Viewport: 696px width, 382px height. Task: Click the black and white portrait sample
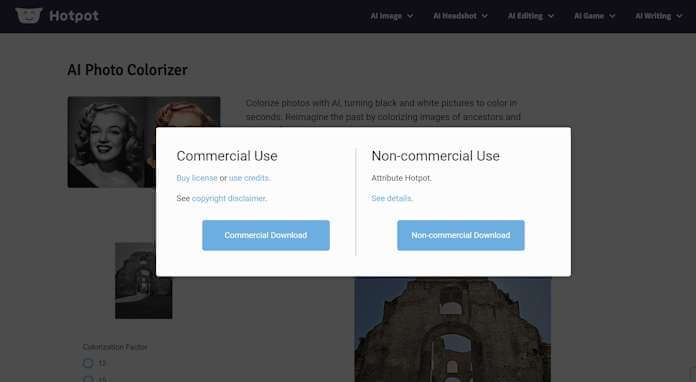coord(106,142)
